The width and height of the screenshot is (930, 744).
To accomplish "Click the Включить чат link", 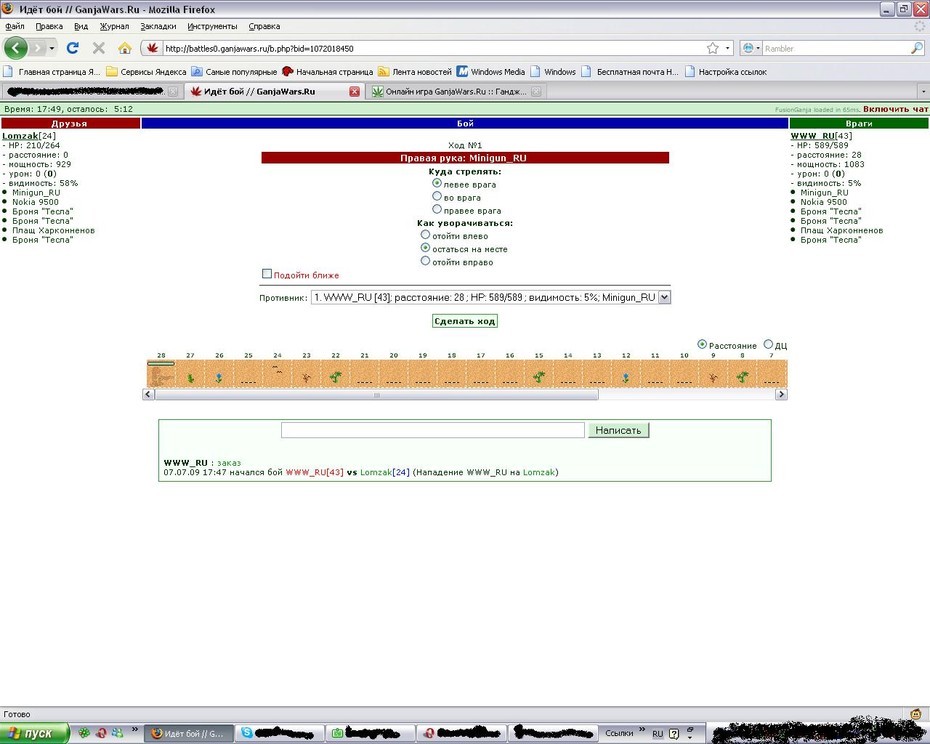I will pos(896,109).
